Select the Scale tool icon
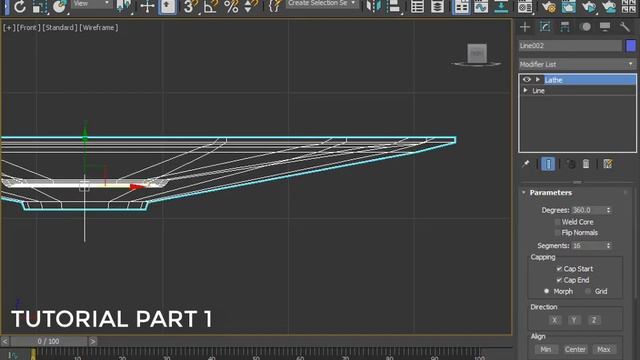This screenshot has height=360, width=640. click(x=39, y=7)
